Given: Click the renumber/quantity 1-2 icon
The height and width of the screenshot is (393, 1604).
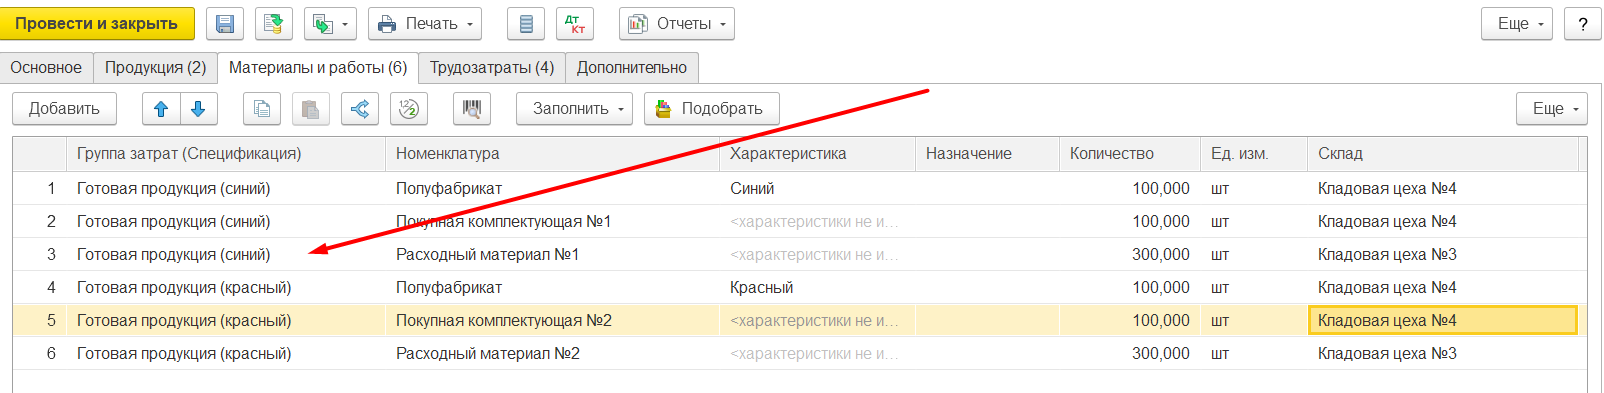Looking at the screenshot, I should pos(409,108).
